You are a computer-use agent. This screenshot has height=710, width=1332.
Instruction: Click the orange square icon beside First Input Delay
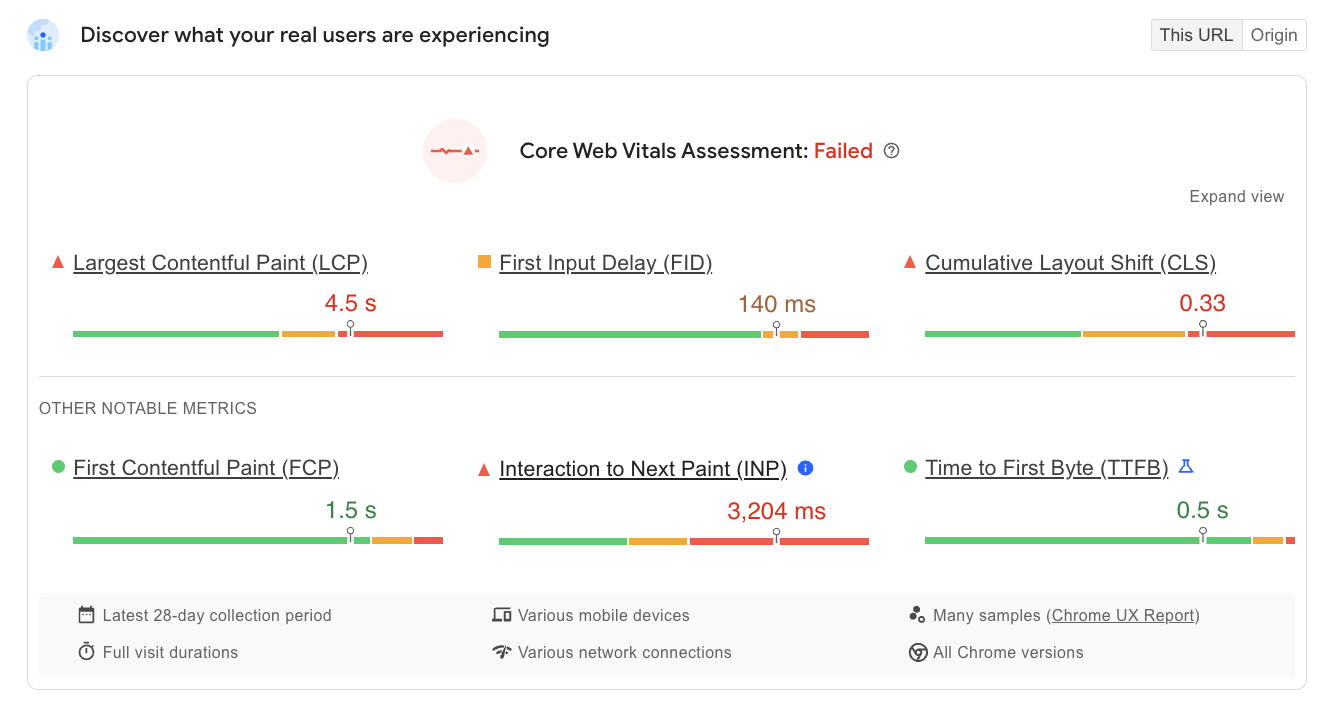[x=484, y=262]
